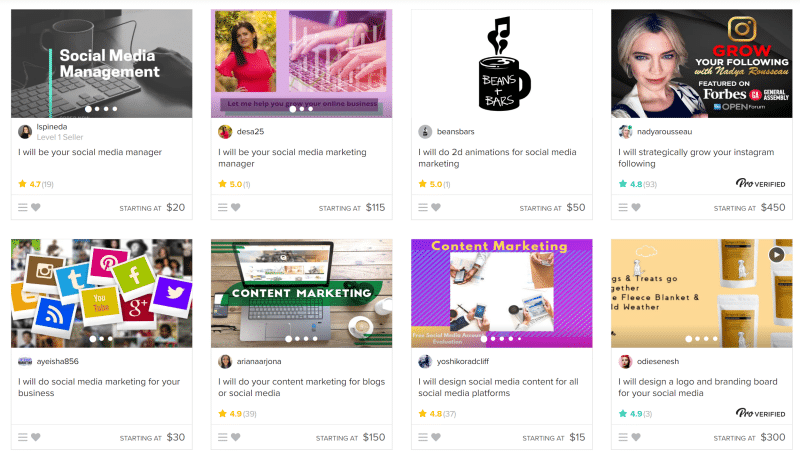Image resolution: width=800 pixels, height=455 pixels.
Task: Play video on odiesenesh gig thumbnail
Action: pos(777,254)
